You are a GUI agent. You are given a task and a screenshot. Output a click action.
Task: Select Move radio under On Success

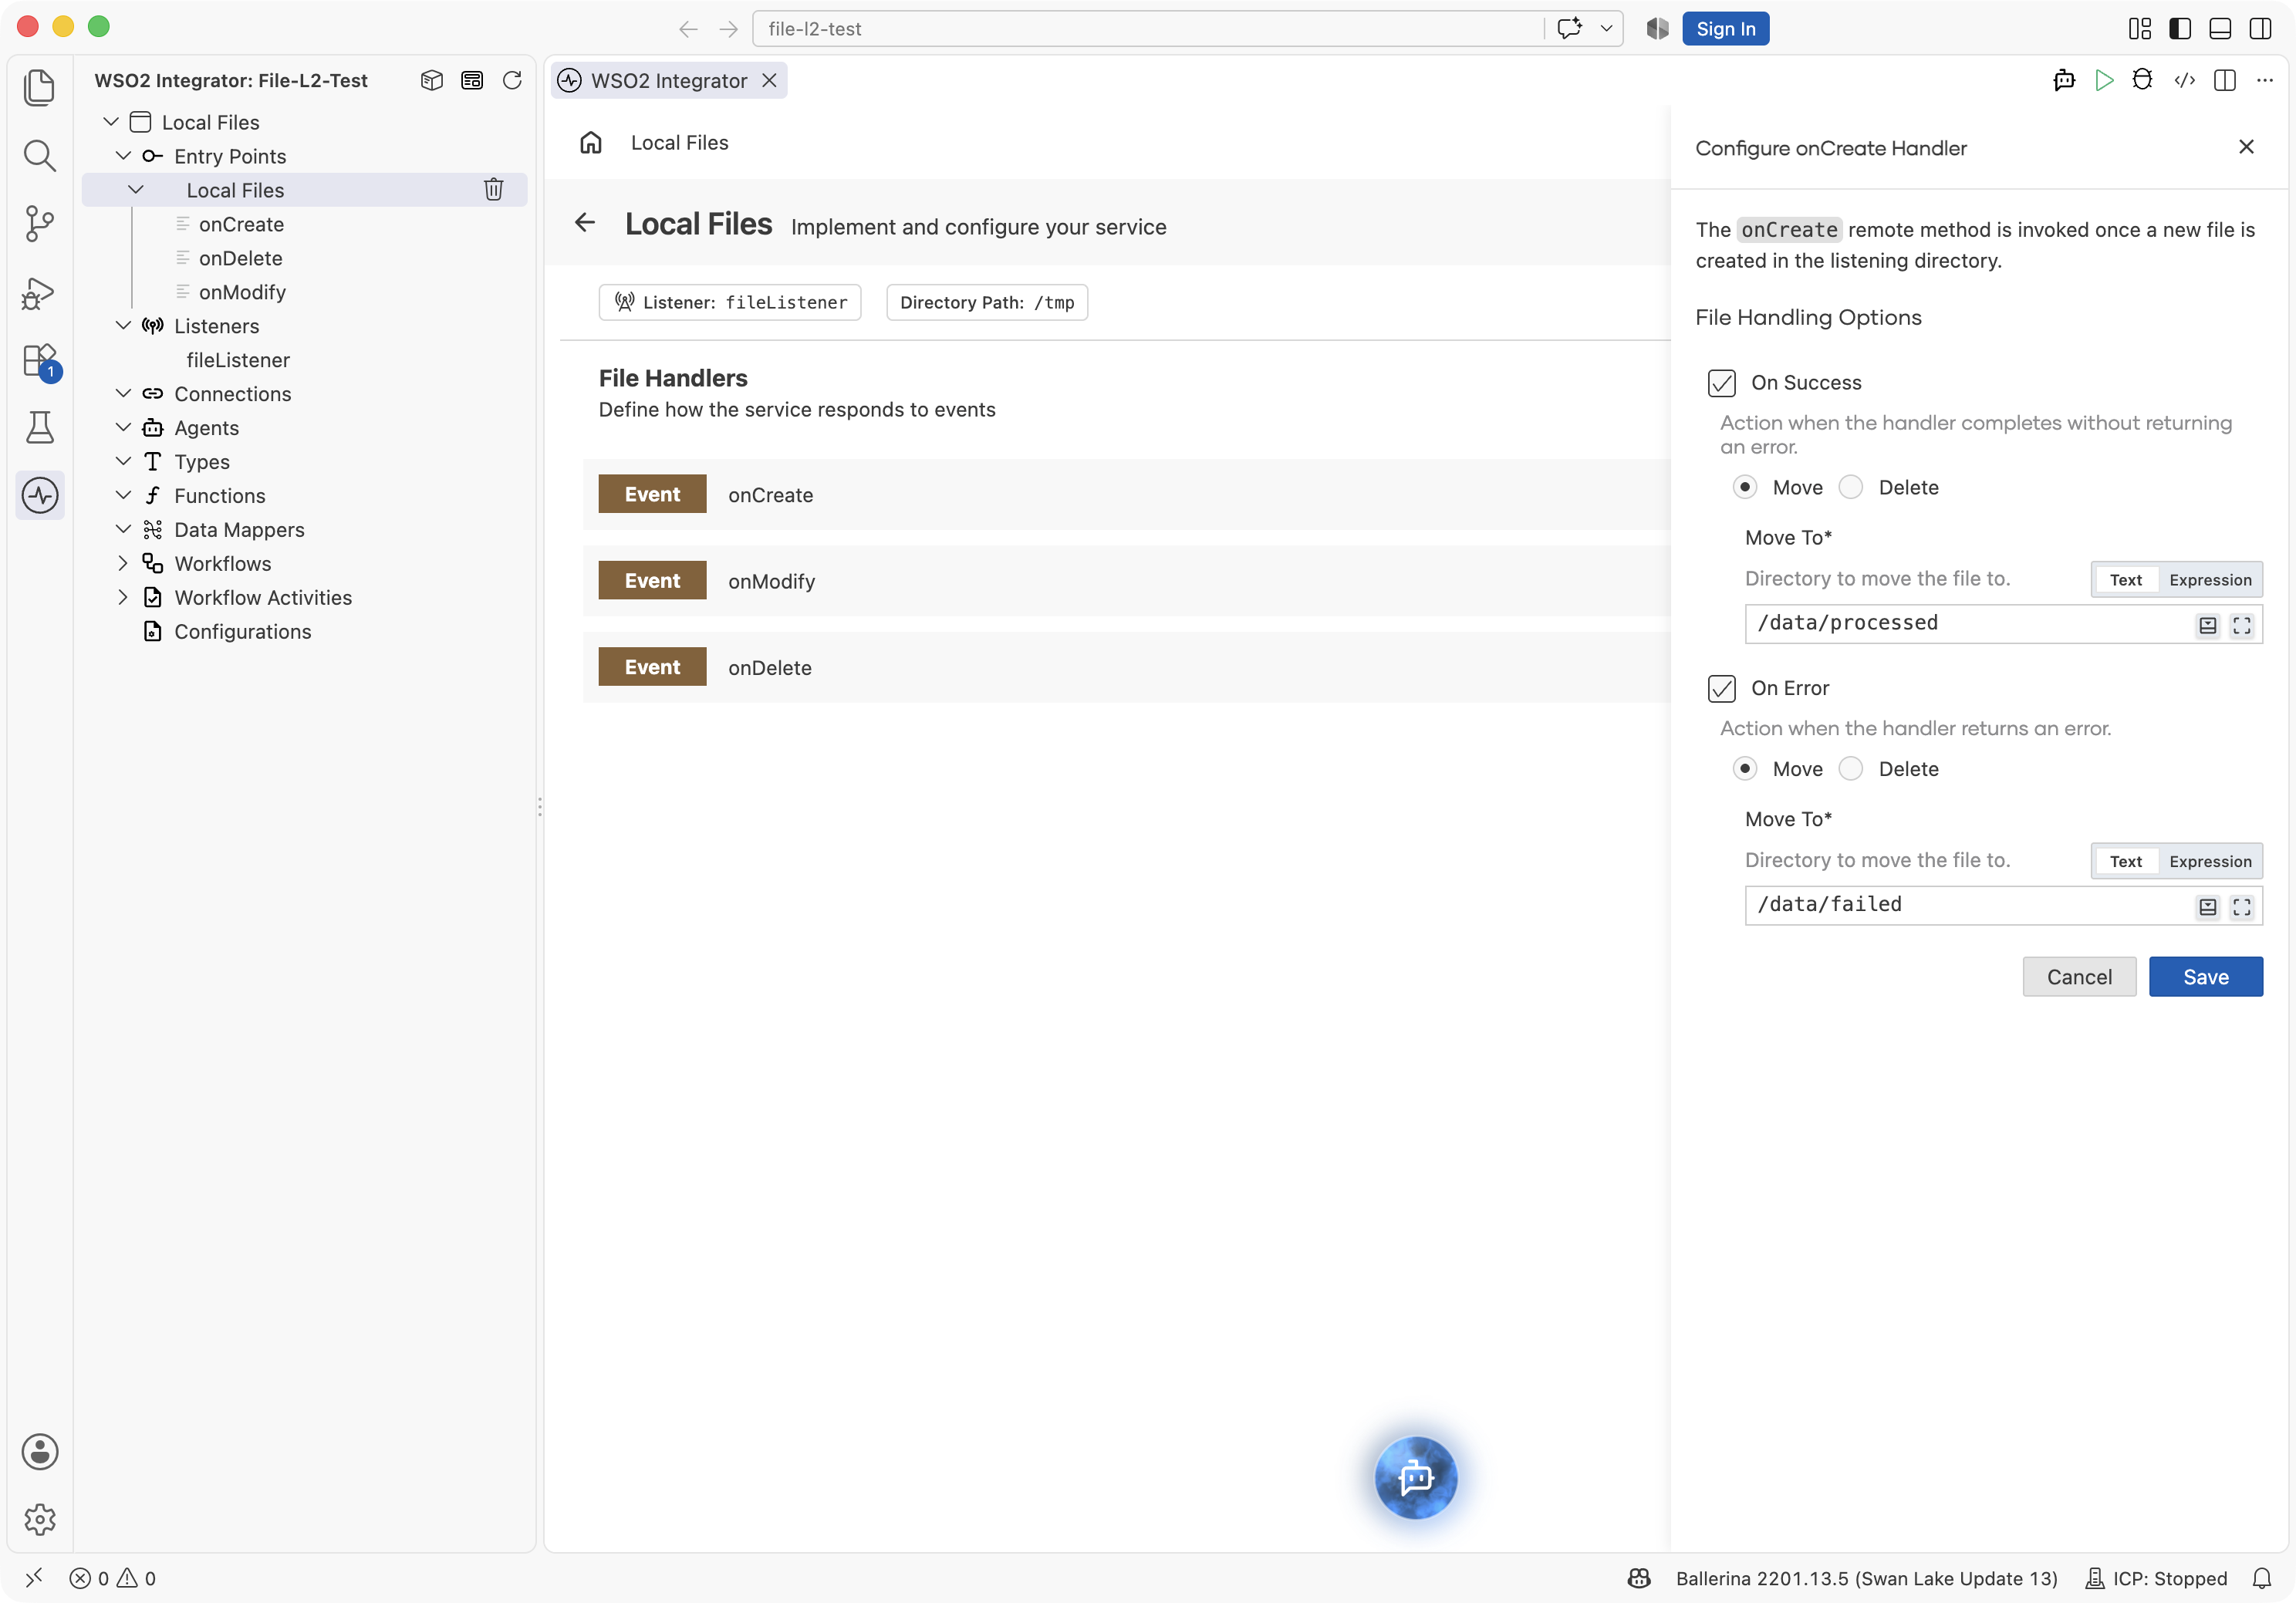pos(1745,487)
